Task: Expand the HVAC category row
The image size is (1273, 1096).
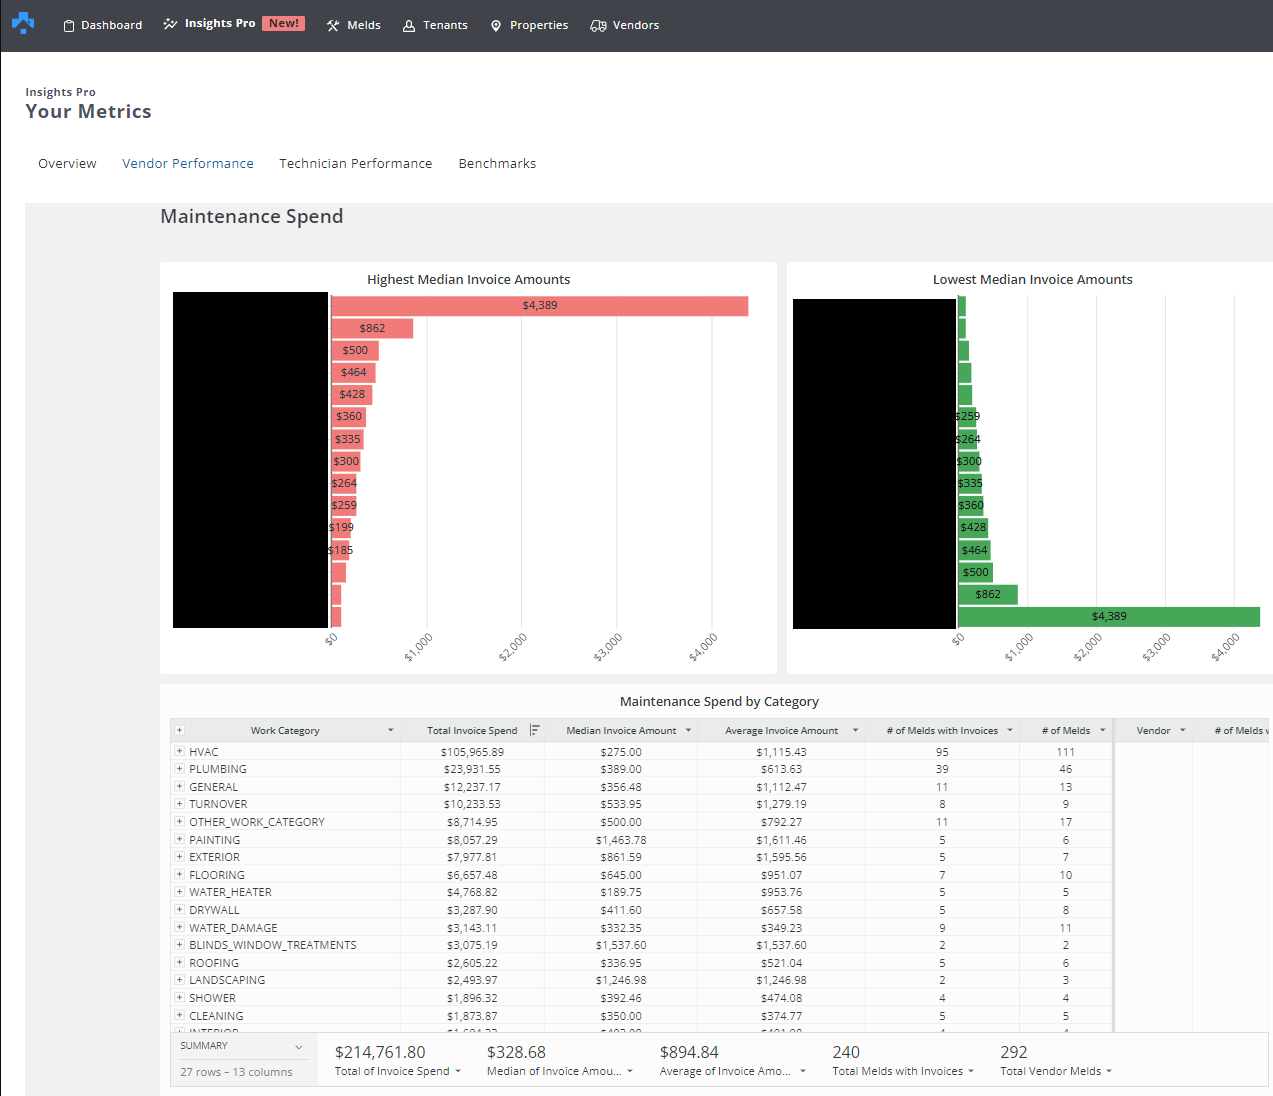Action: [x=180, y=752]
